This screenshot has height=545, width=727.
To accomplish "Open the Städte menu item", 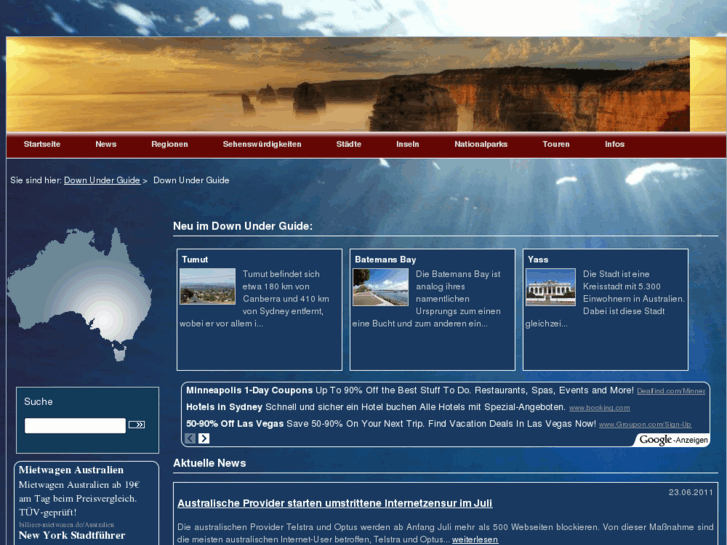I will tap(349, 144).
